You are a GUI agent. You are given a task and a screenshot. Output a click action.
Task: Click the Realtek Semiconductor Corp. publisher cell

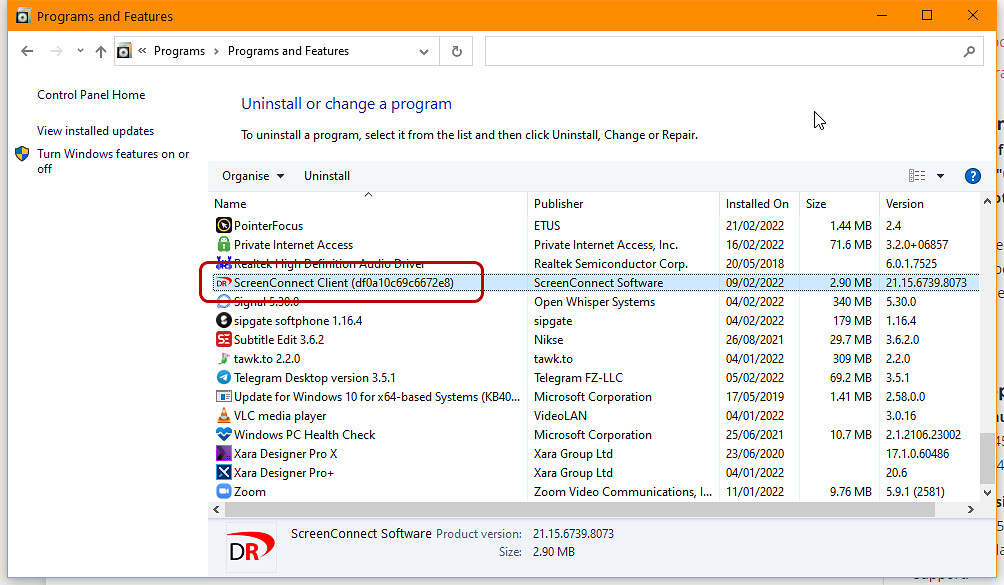611,264
